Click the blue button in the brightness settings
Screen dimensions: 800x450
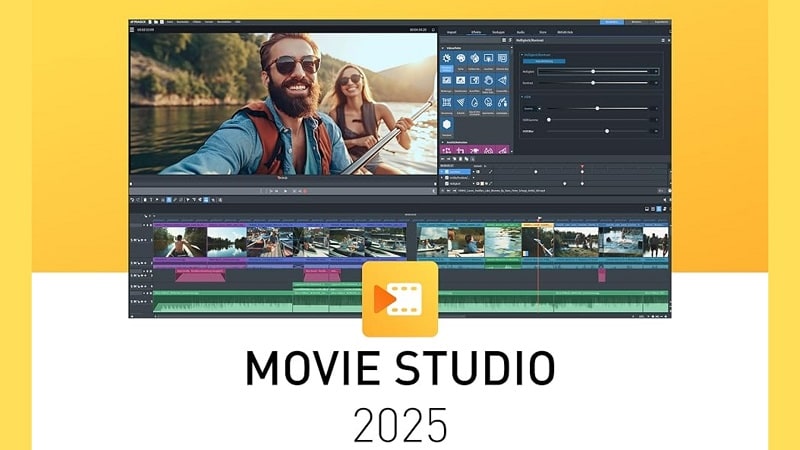tap(544, 61)
